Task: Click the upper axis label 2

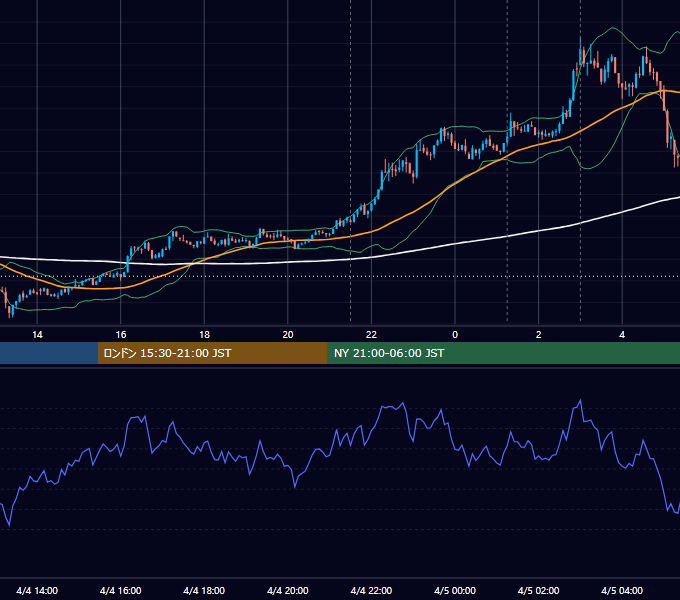Action: (x=538, y=335)
